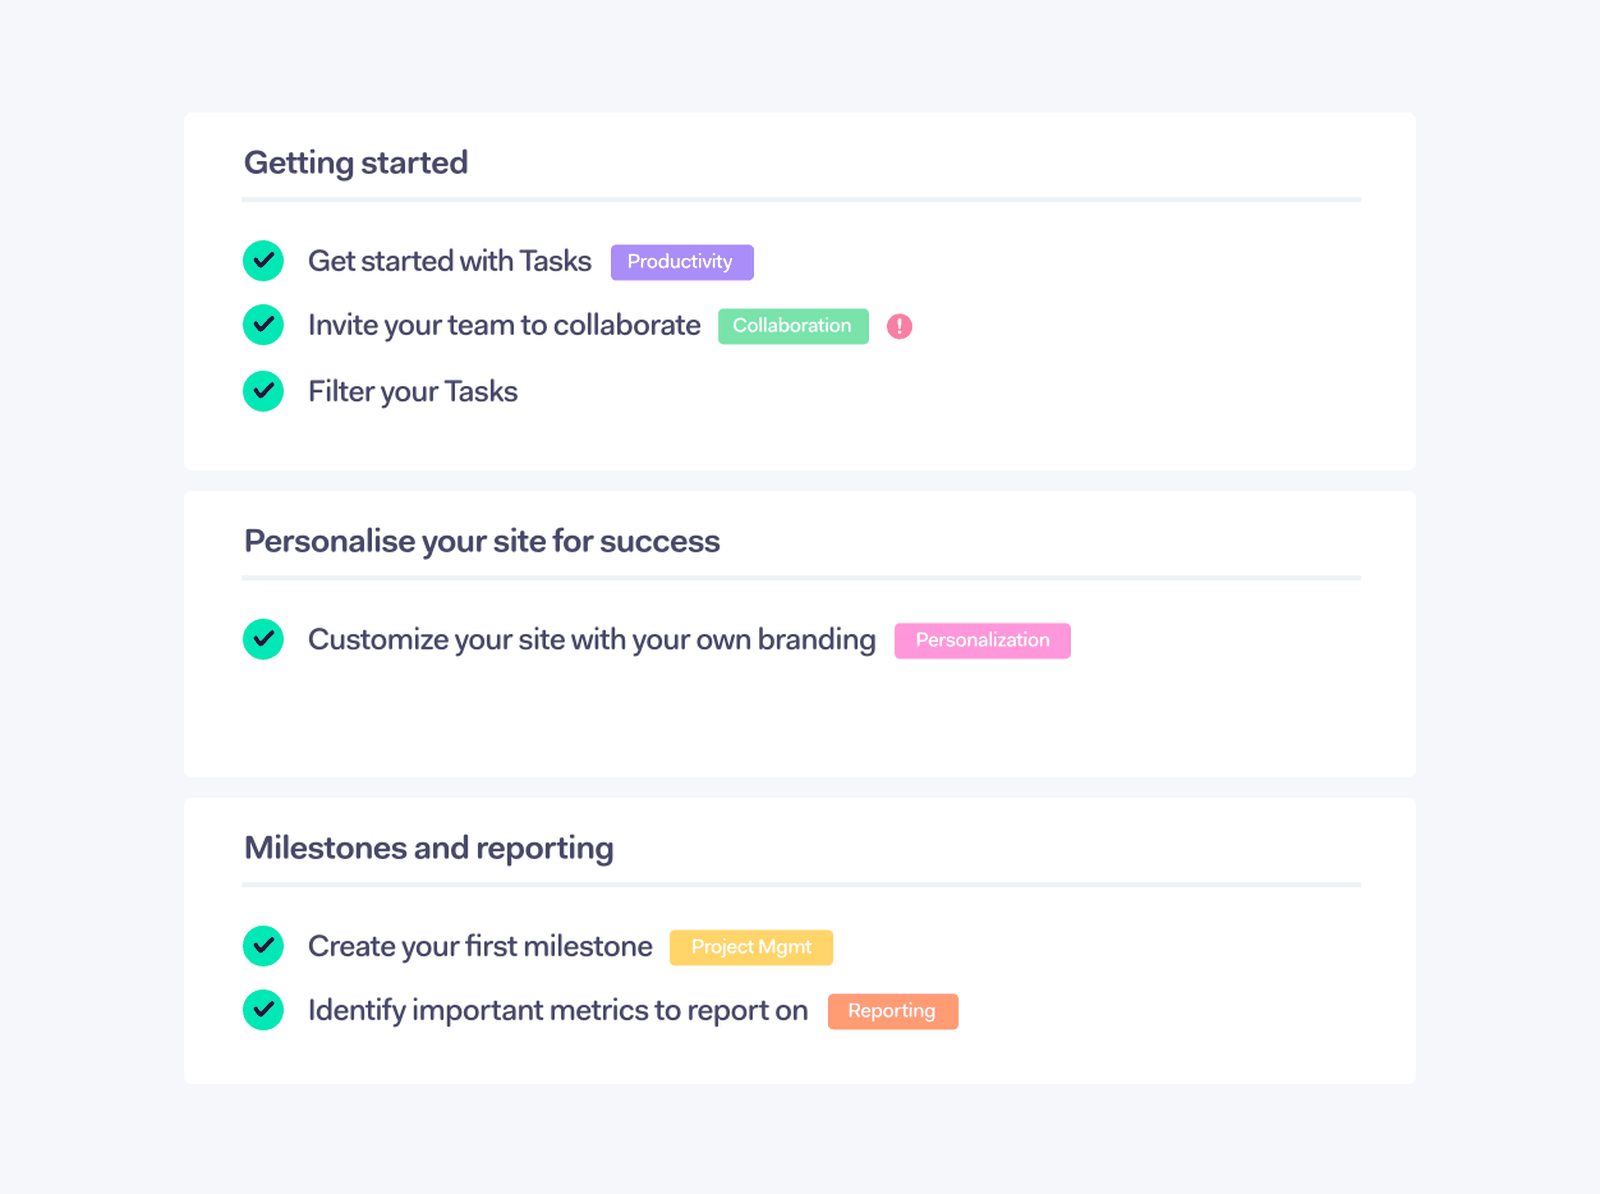This screenshot has width=1600, height=1194.
Task: Expand the Personalise your site section
Action: [x=482, y=541]
